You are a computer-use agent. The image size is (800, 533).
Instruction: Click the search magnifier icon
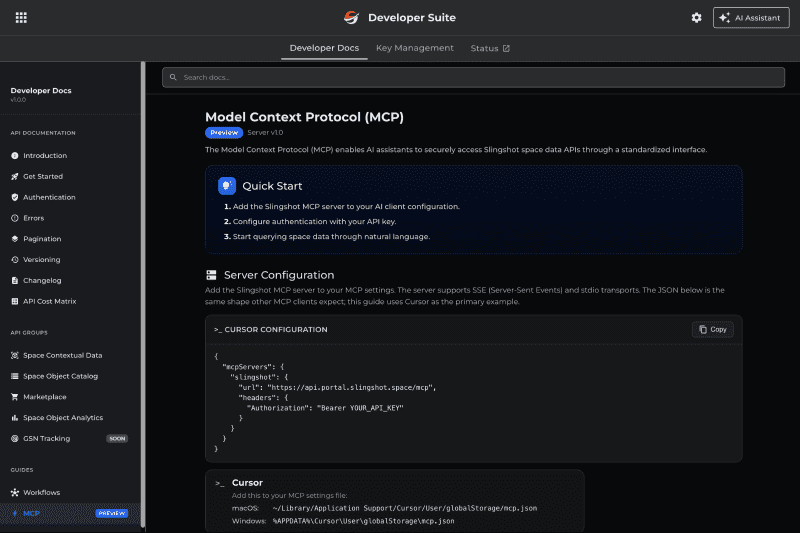pos(173,78)
